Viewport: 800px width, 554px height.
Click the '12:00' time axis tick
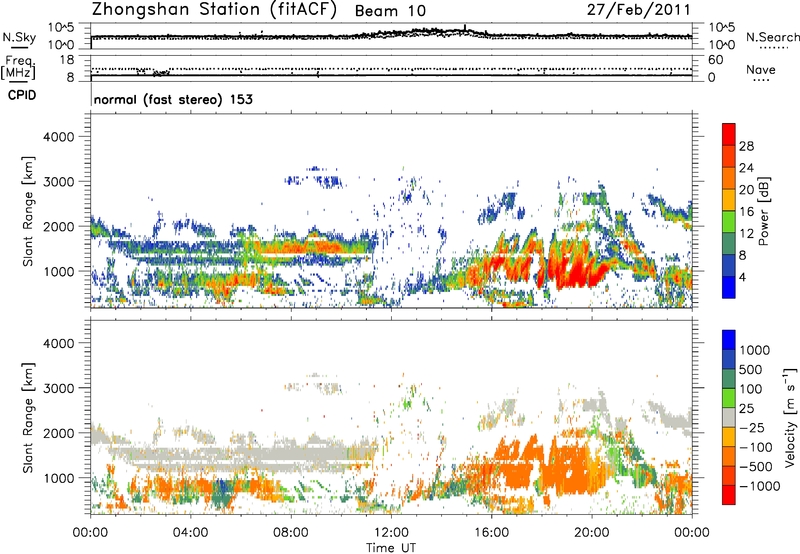click(391, 533)
